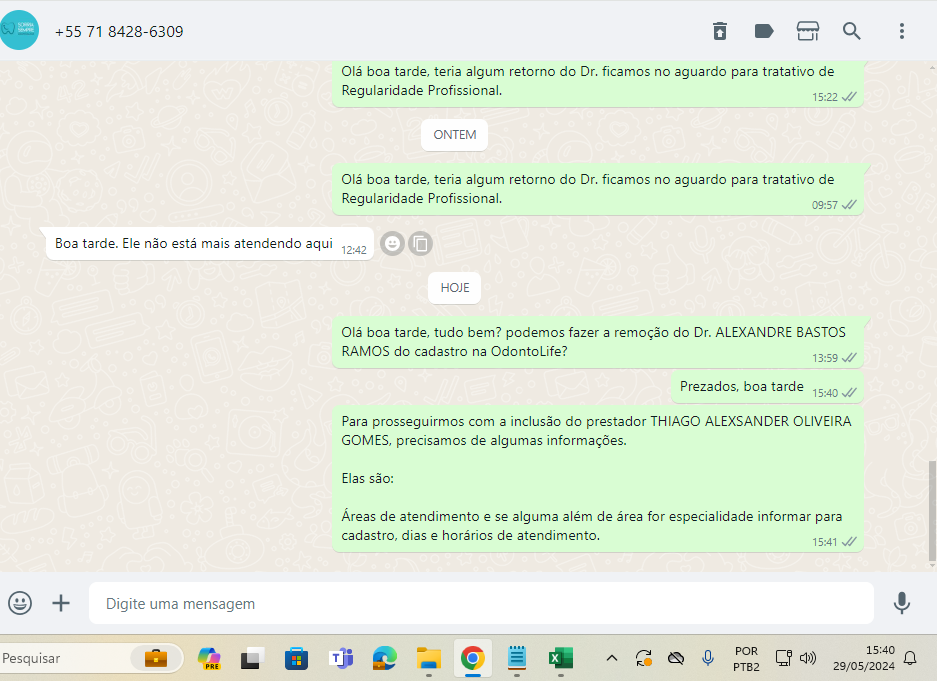The height and width of the screenshot is (681, 937).
Task: Open contact profile picture
Action: [19, 30]
